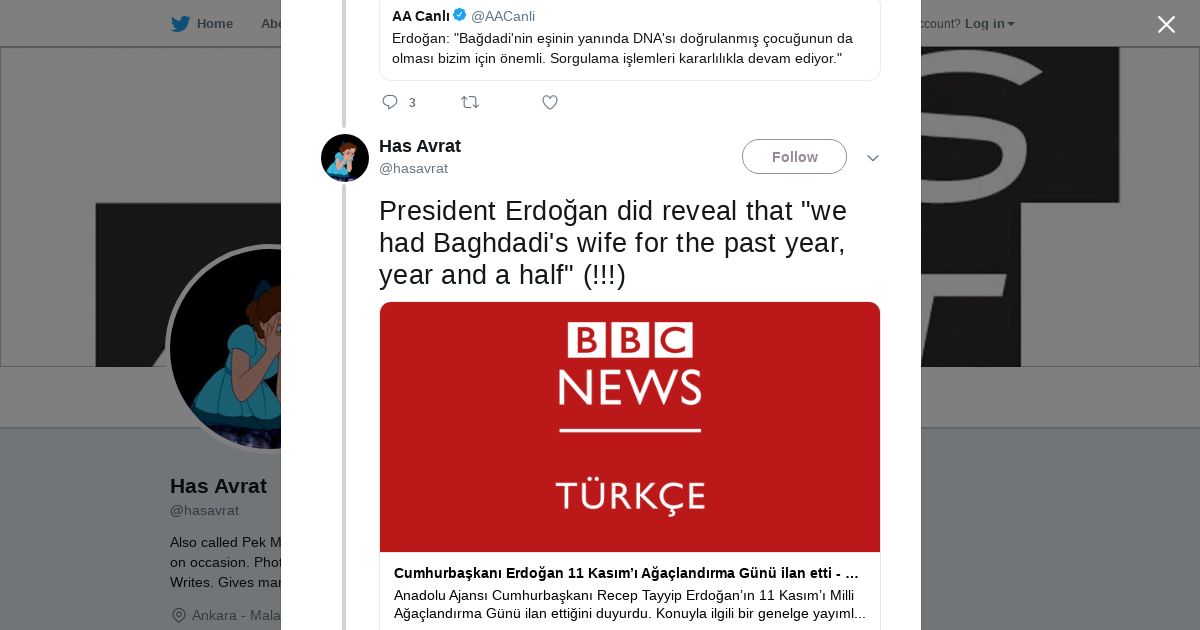1200x630 pixels.
Task: Open the Log in dropdown
Action: click(989, 24)
